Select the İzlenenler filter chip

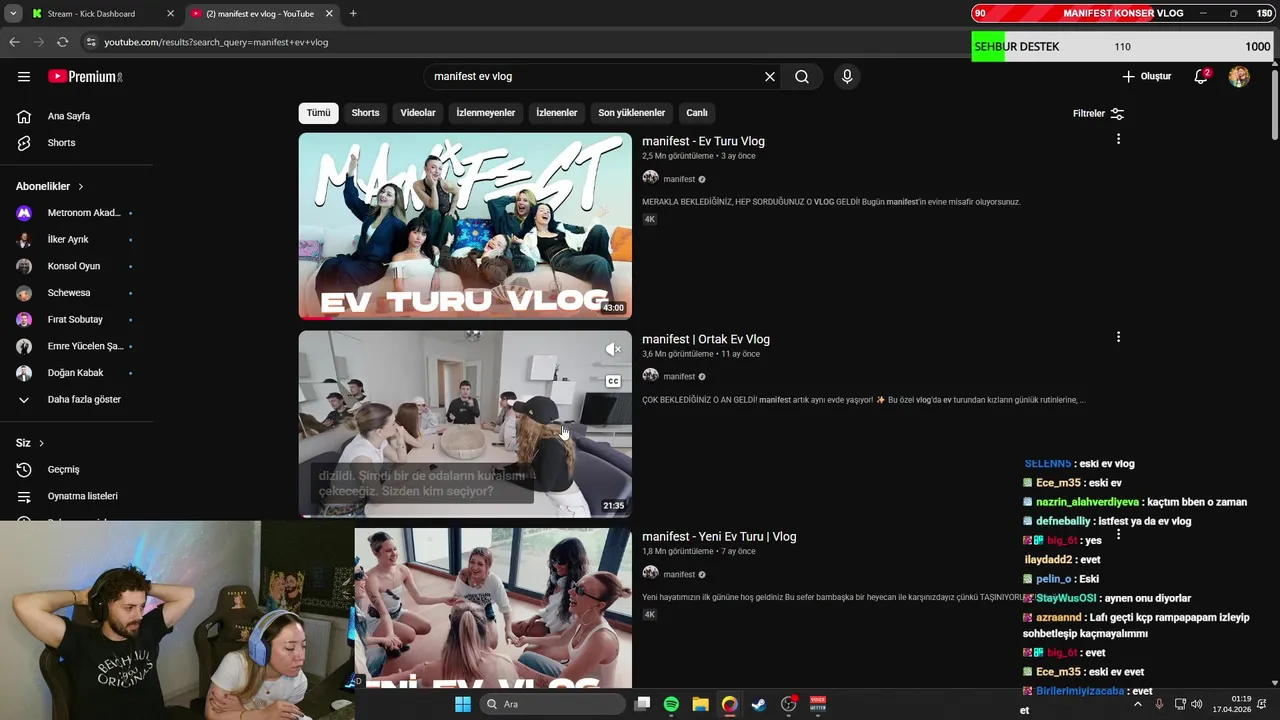tap(557, 113)
